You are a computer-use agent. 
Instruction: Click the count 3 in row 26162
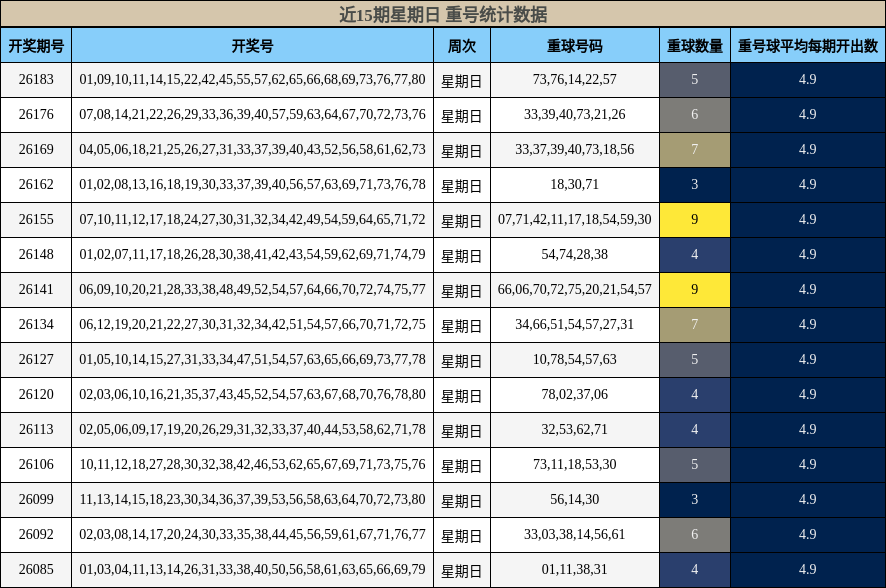point(694,185)
